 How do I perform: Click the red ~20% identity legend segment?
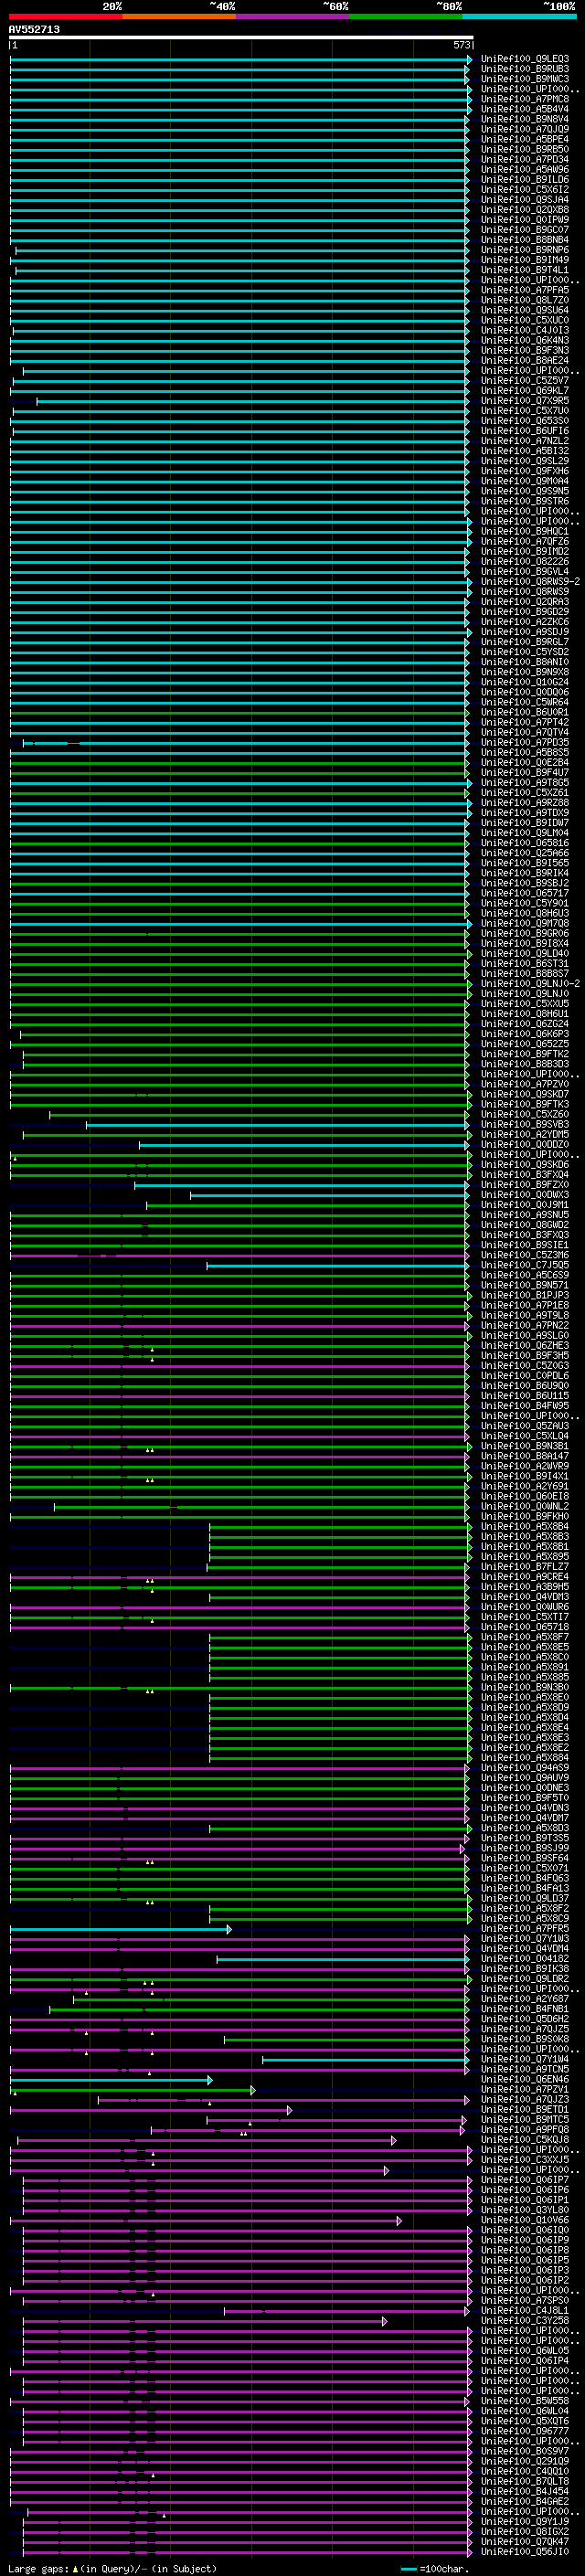tap(65, 16)
